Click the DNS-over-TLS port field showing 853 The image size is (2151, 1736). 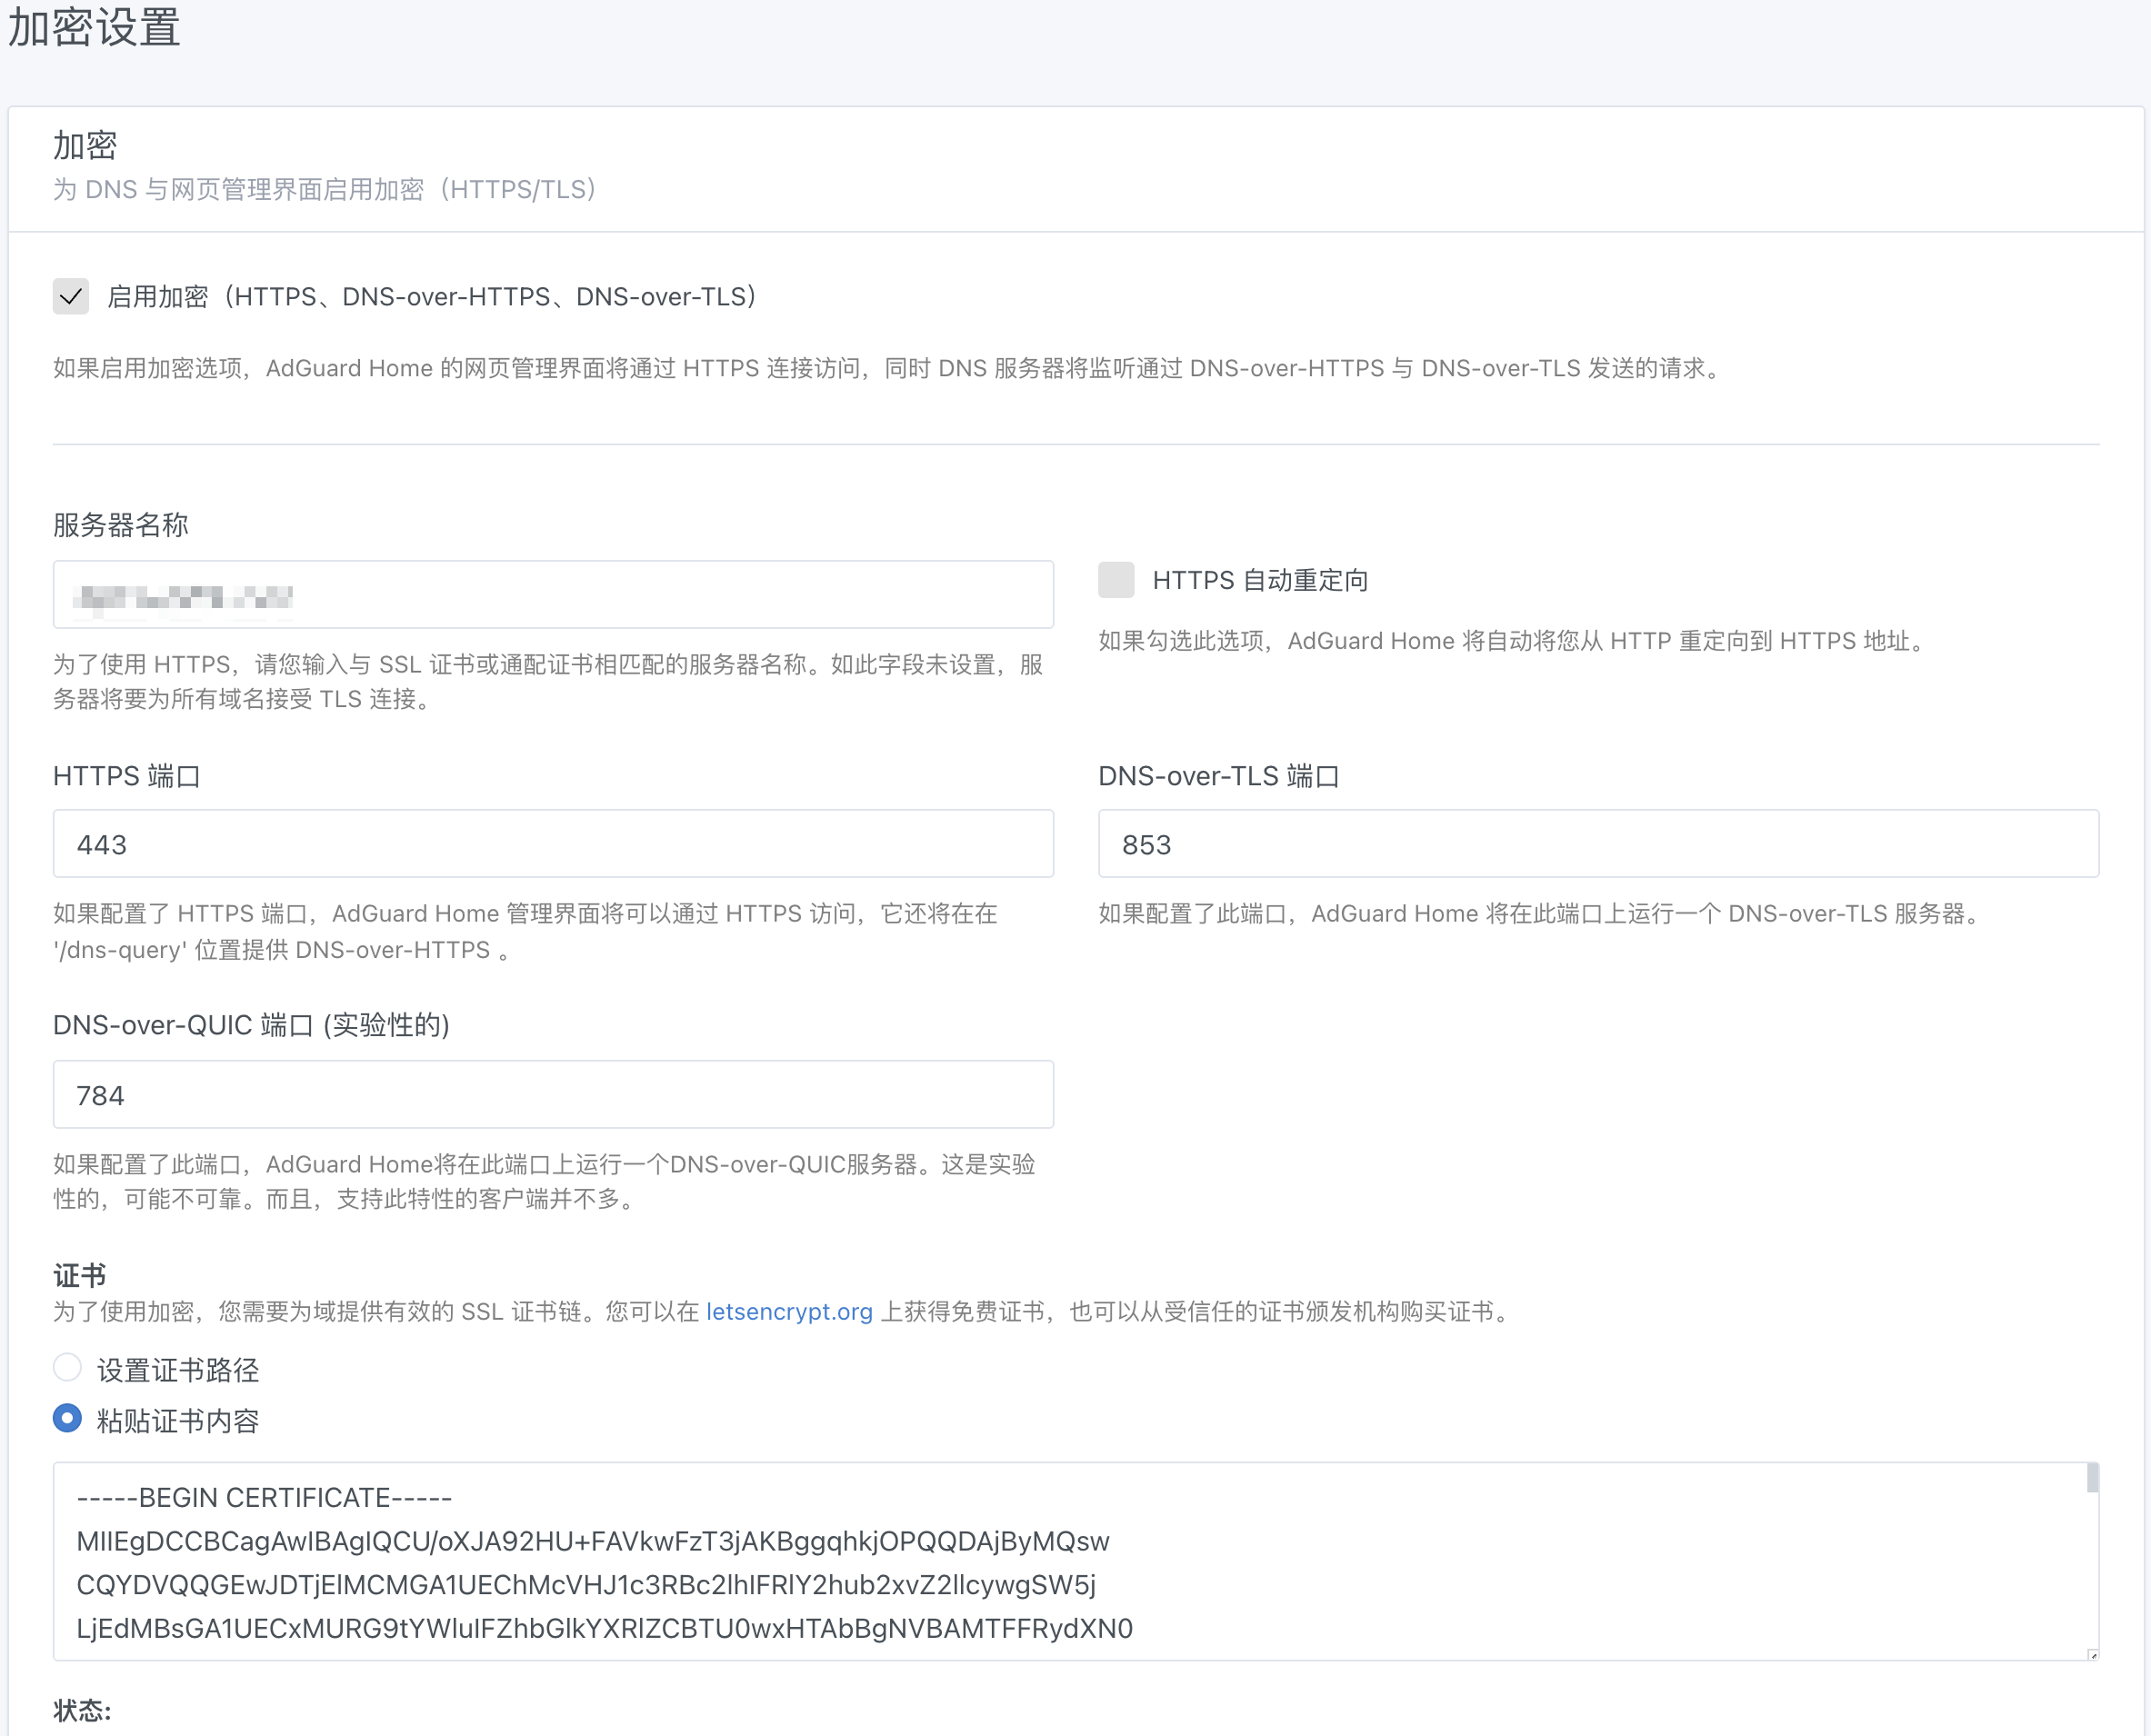[1597, 844]
